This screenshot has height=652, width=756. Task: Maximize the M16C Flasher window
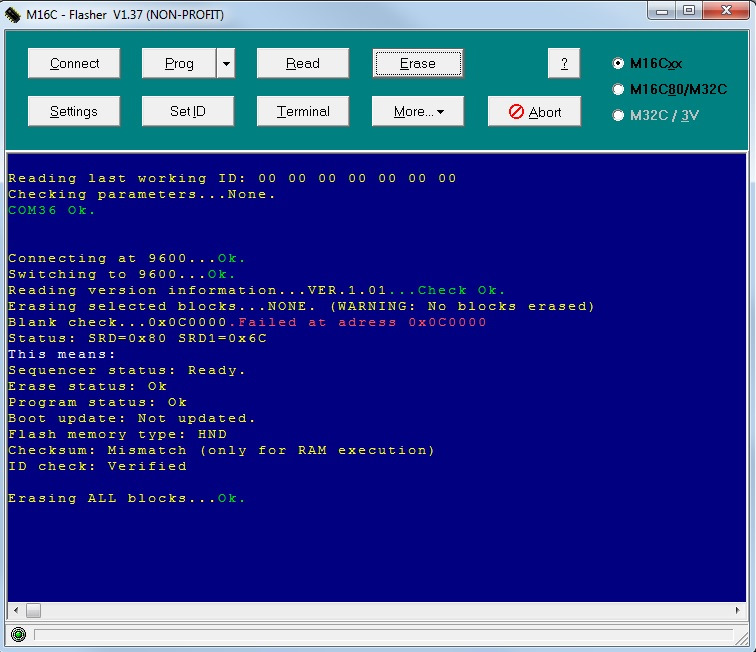pyautogui.click(x=689, y=11)
